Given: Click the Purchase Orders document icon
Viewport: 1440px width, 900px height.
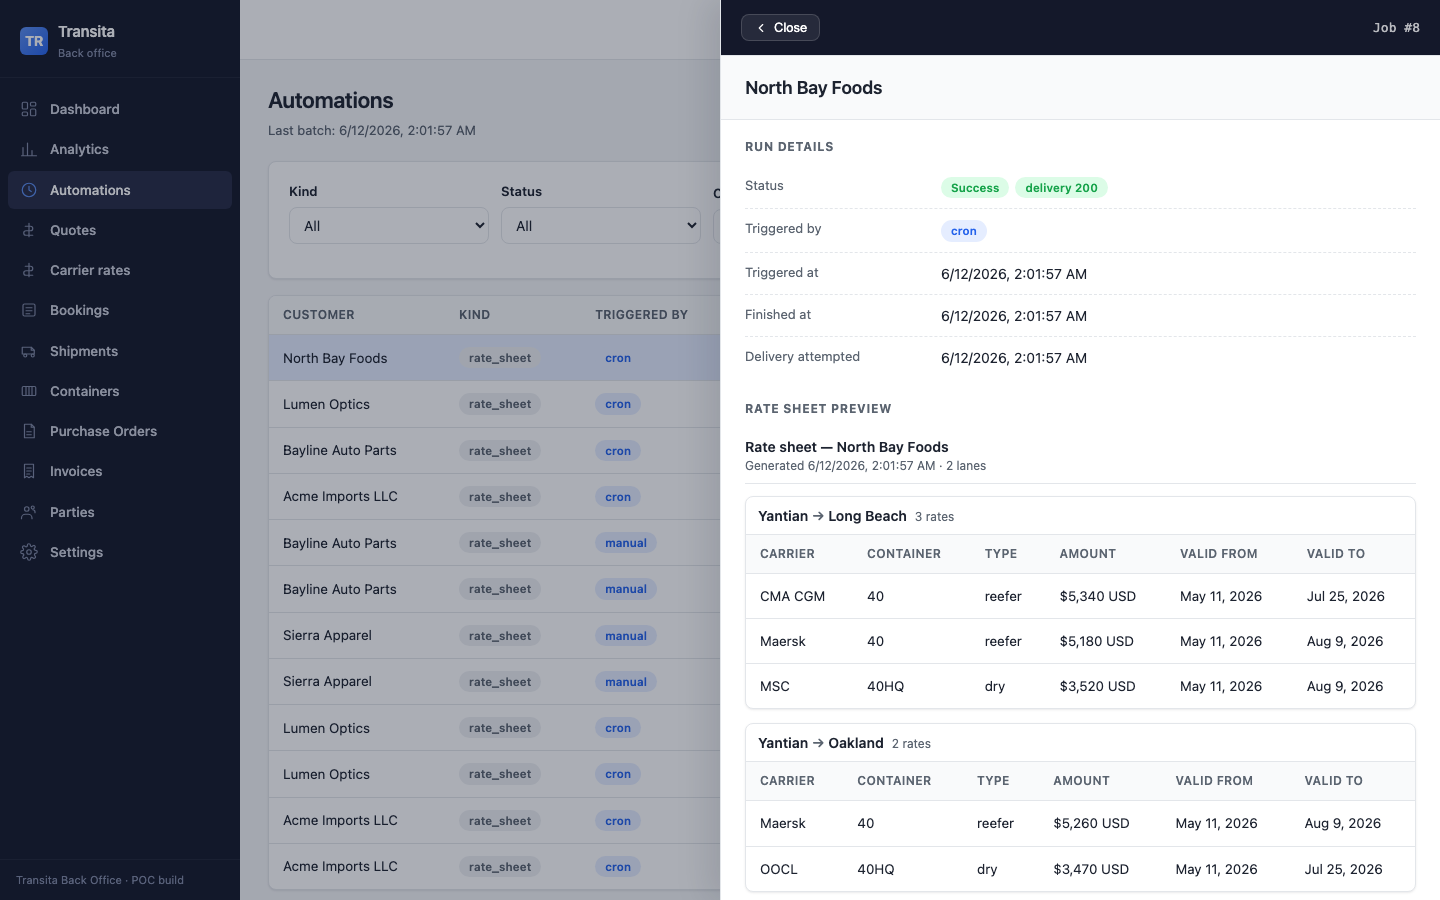Looking at the screenshot, I should pos(29,431).
